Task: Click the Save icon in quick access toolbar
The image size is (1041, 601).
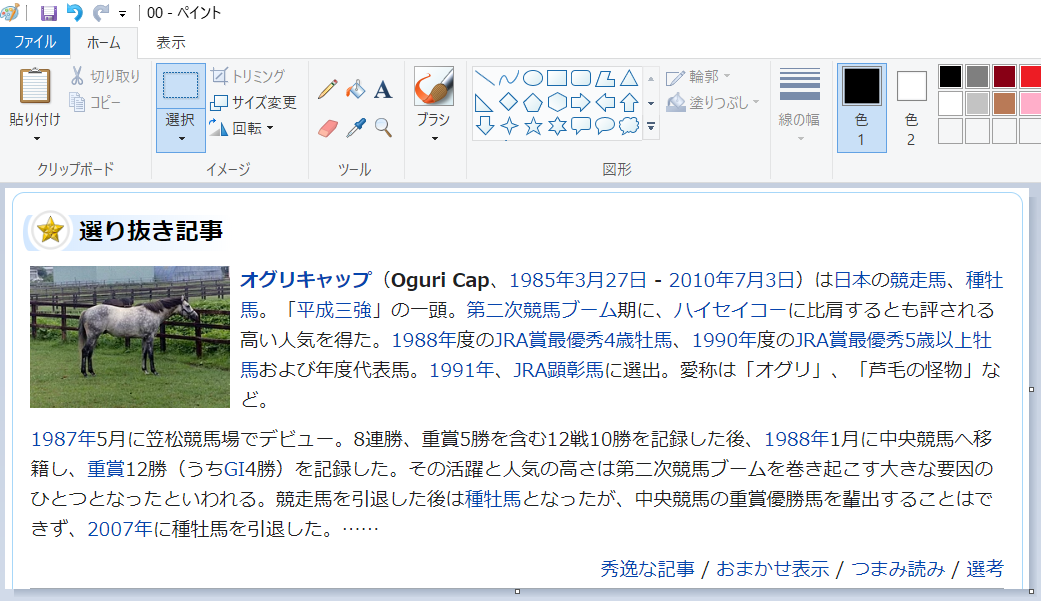Action: coord(48,13)
